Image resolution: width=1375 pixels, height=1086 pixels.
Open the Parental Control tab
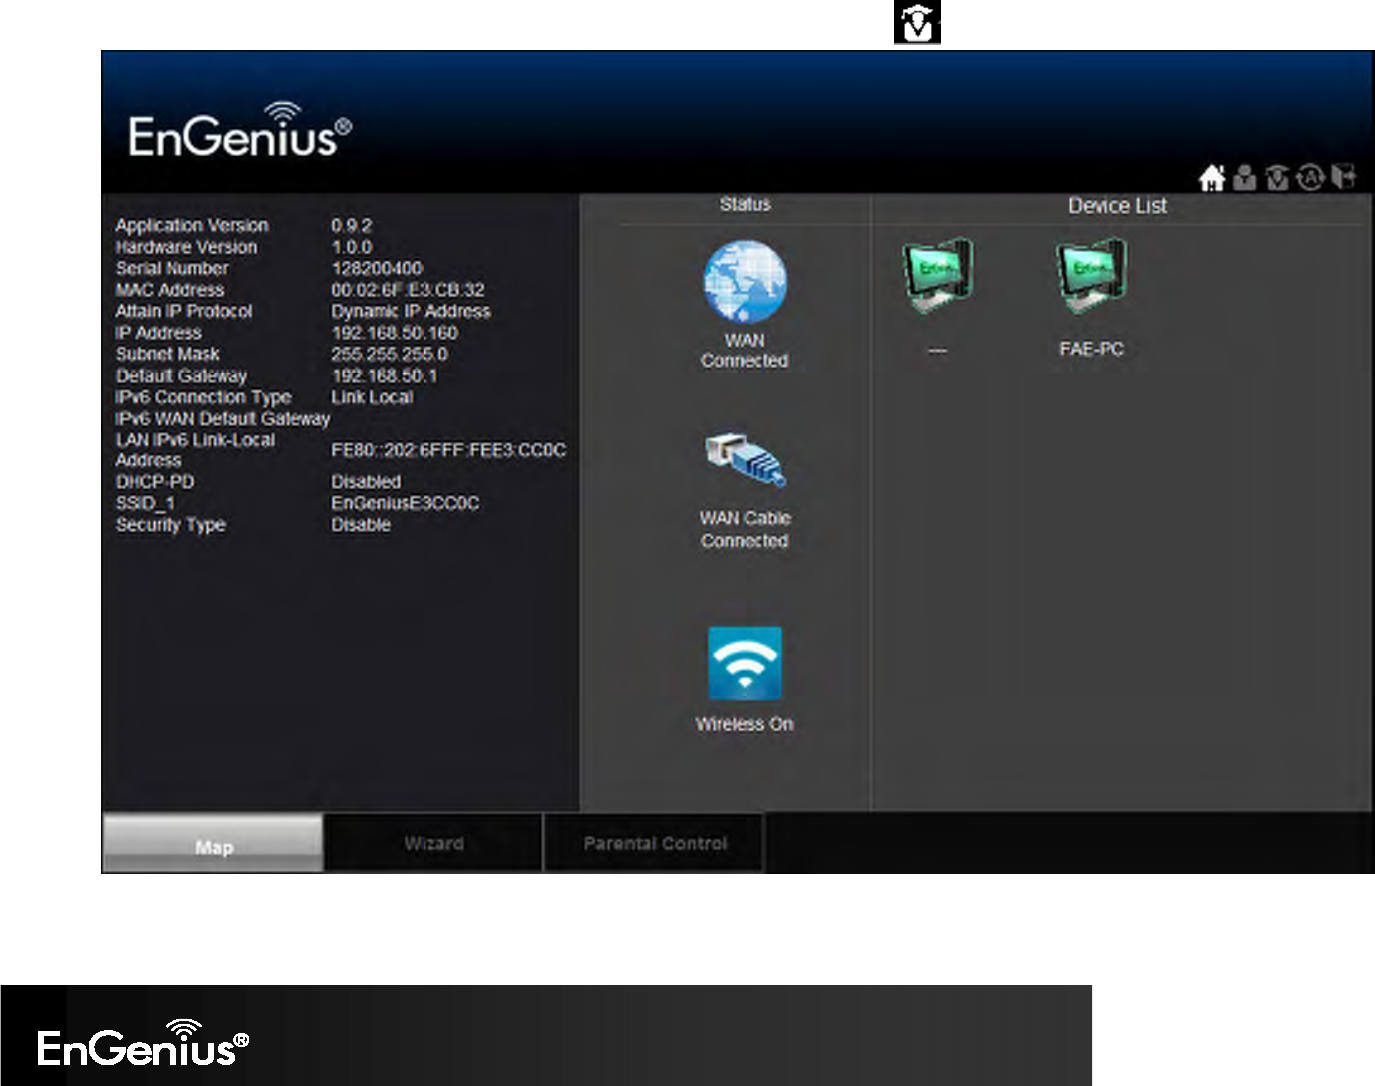tap(655, 843)
